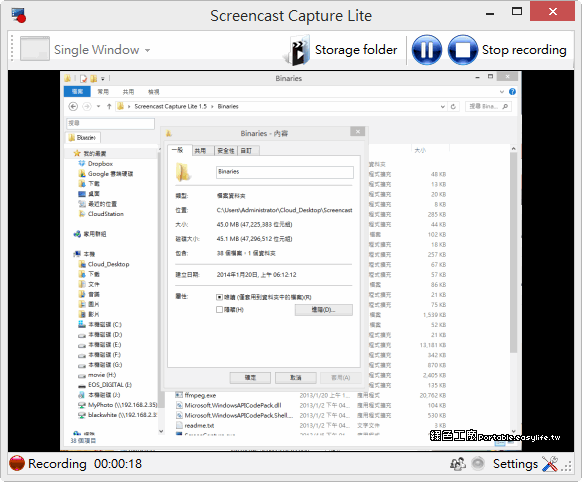582x482 pixels.
Task: Click the Forward arrow in Binaries explorer preview
Action: (86, 106)
